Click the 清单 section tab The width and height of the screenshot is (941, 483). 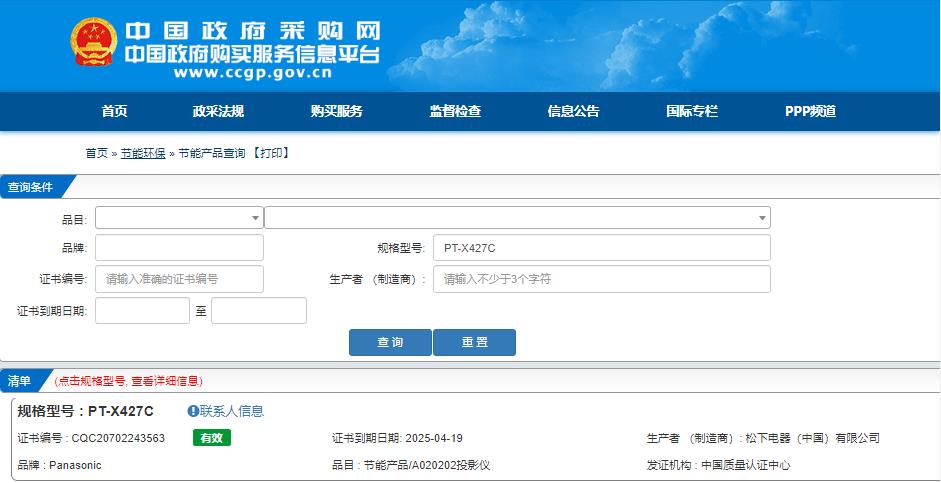coord(19,380)
